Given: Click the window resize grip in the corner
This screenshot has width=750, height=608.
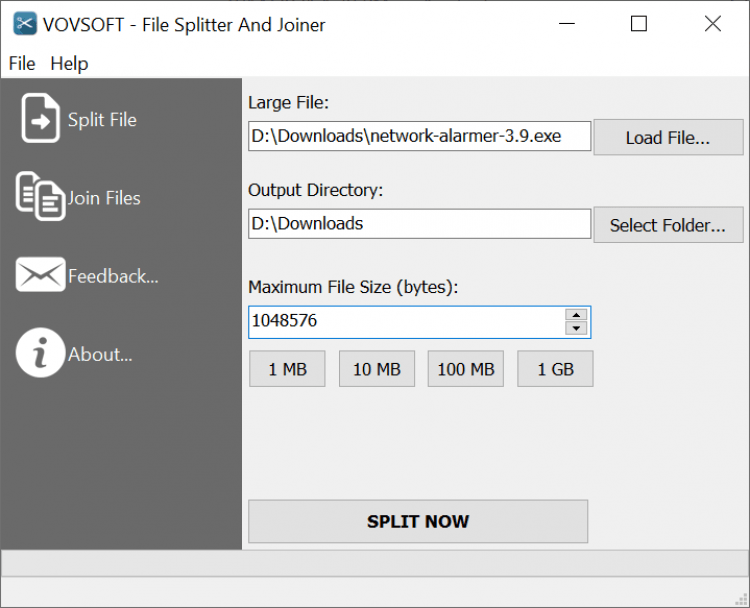Looking at the screenshot, I should coord(741,599).
